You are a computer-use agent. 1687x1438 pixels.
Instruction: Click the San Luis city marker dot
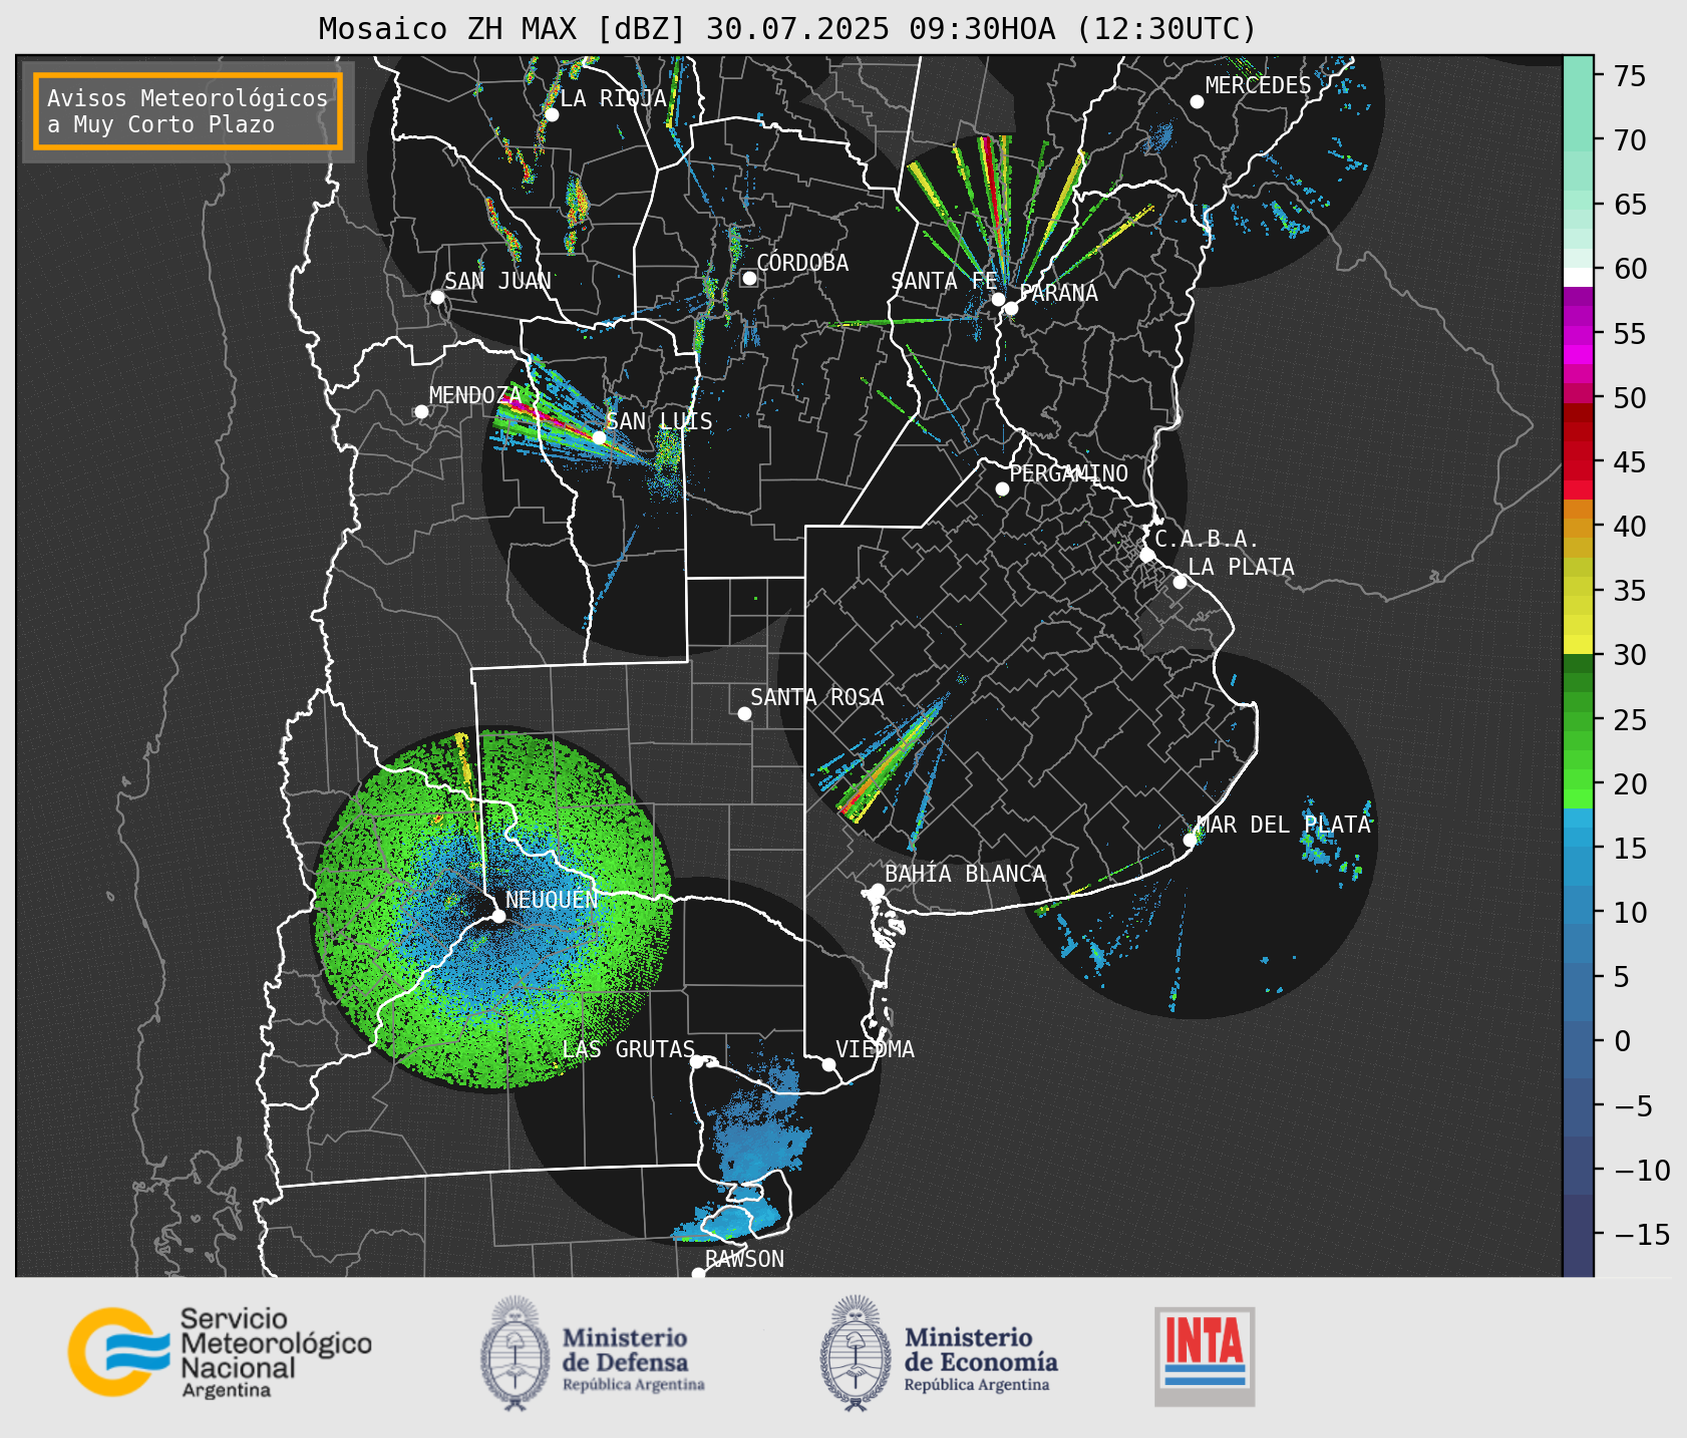click(598, 437)
